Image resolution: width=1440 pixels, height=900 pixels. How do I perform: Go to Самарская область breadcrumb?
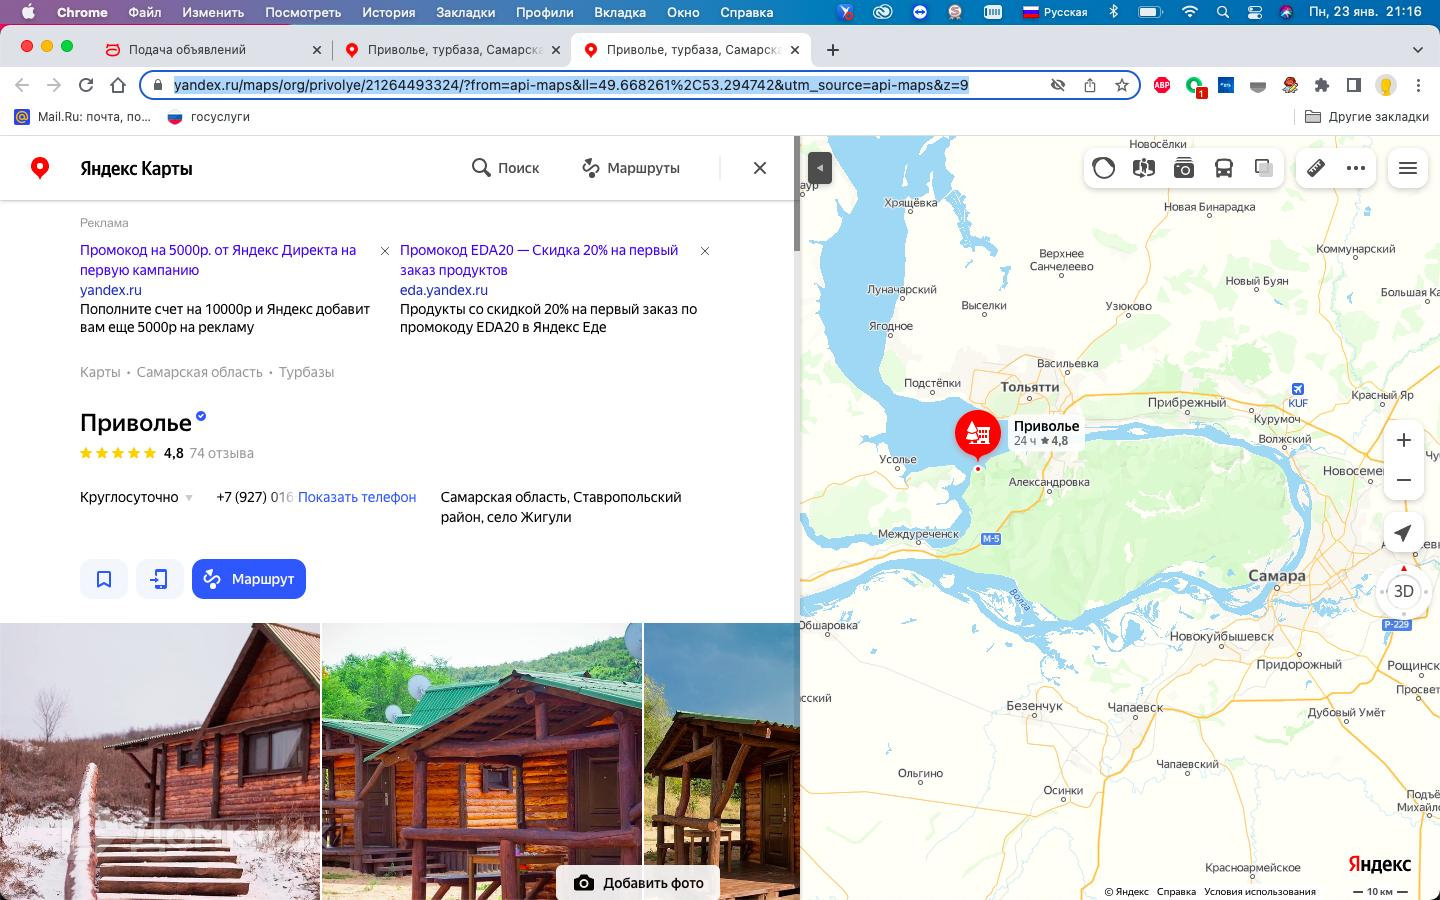click(200, 372)
